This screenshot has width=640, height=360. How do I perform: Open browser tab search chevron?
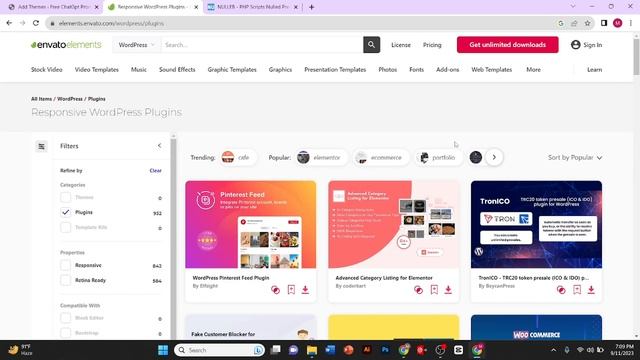coord(573,7)
